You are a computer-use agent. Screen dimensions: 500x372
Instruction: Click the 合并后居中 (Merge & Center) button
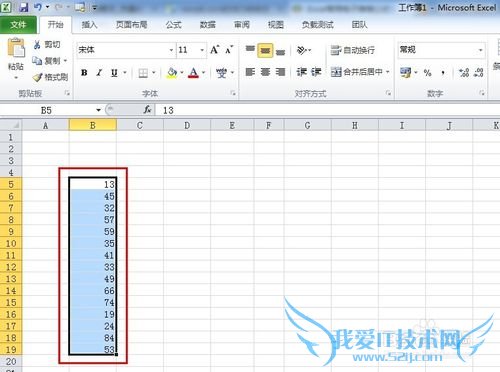pyautogui.click(x=357, y=72)
